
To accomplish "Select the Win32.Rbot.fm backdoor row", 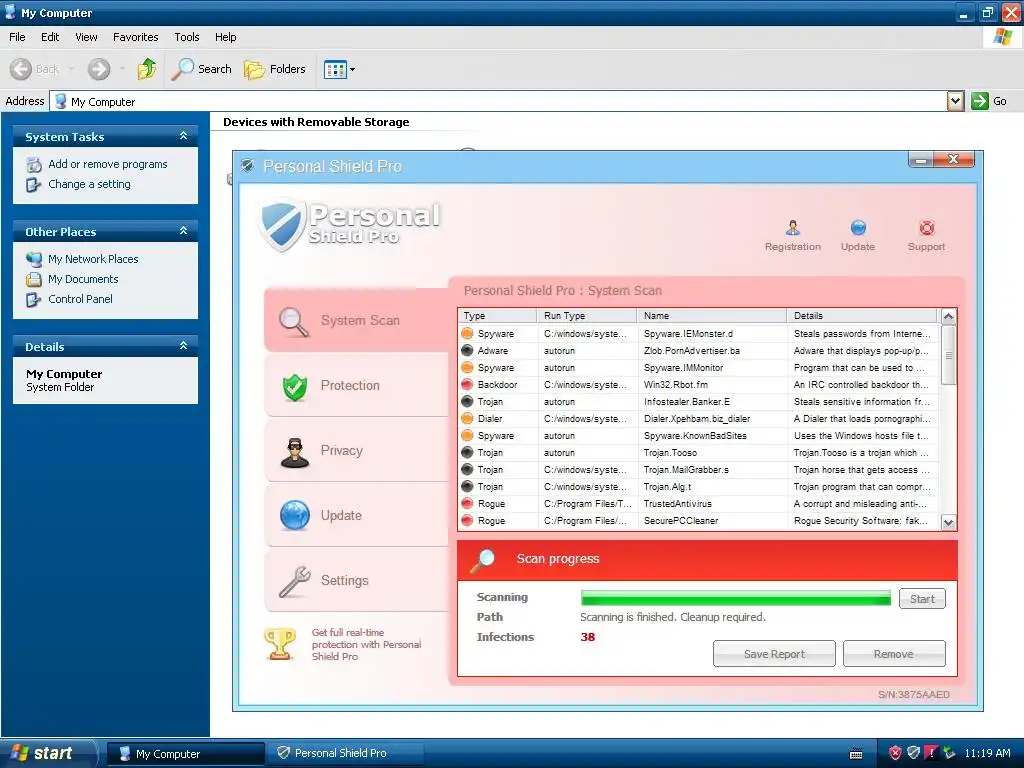I will [x=699, y=385].
